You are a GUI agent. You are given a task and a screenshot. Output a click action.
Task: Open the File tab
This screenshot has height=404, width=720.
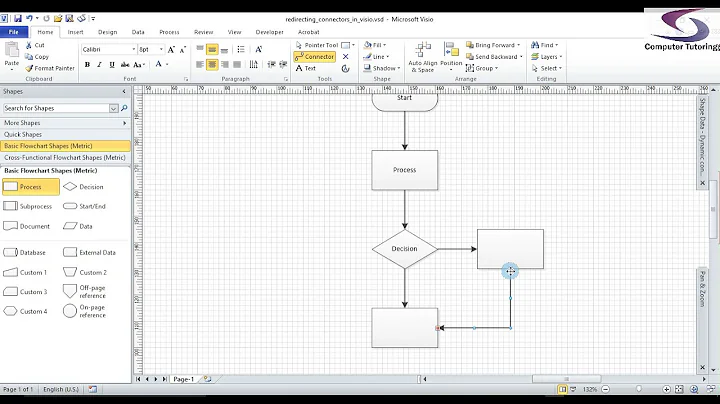tap(14, 32)
